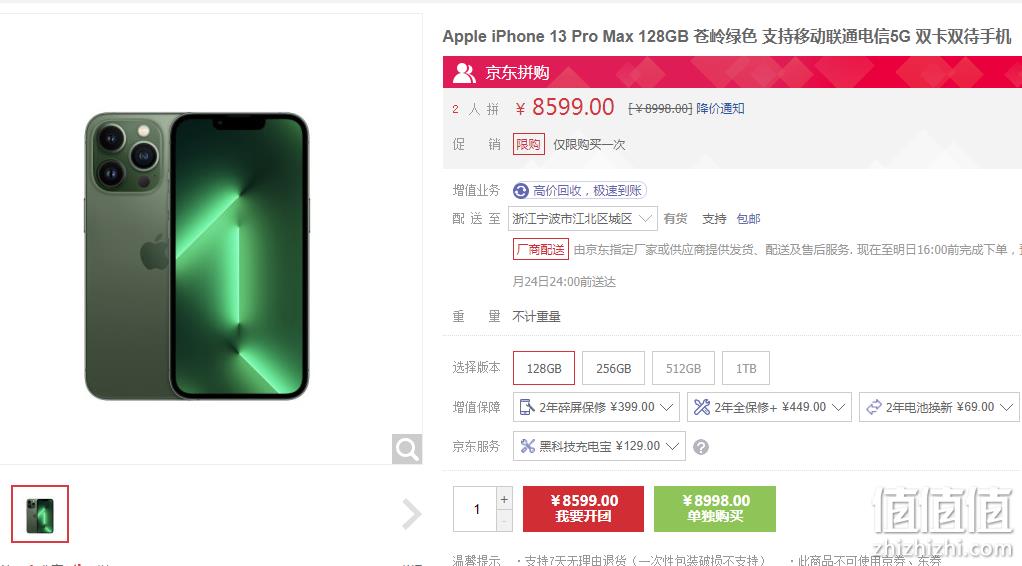
Task: Choose the 1TB version option
Action: [x=746, y=368]
